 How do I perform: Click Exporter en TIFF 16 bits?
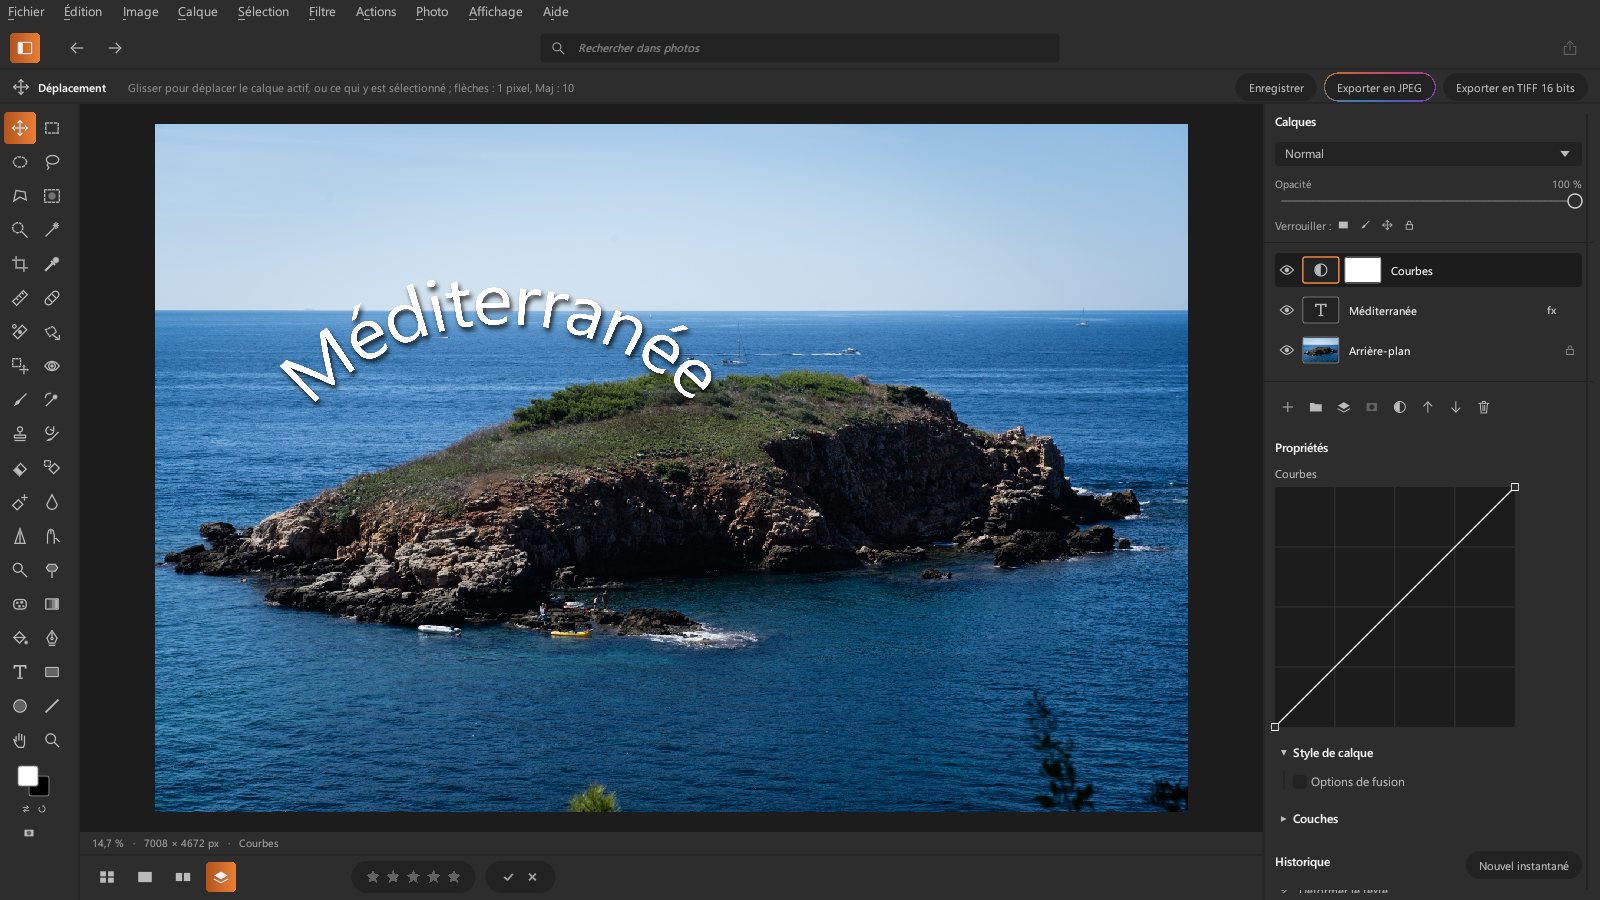point(1515,88)
